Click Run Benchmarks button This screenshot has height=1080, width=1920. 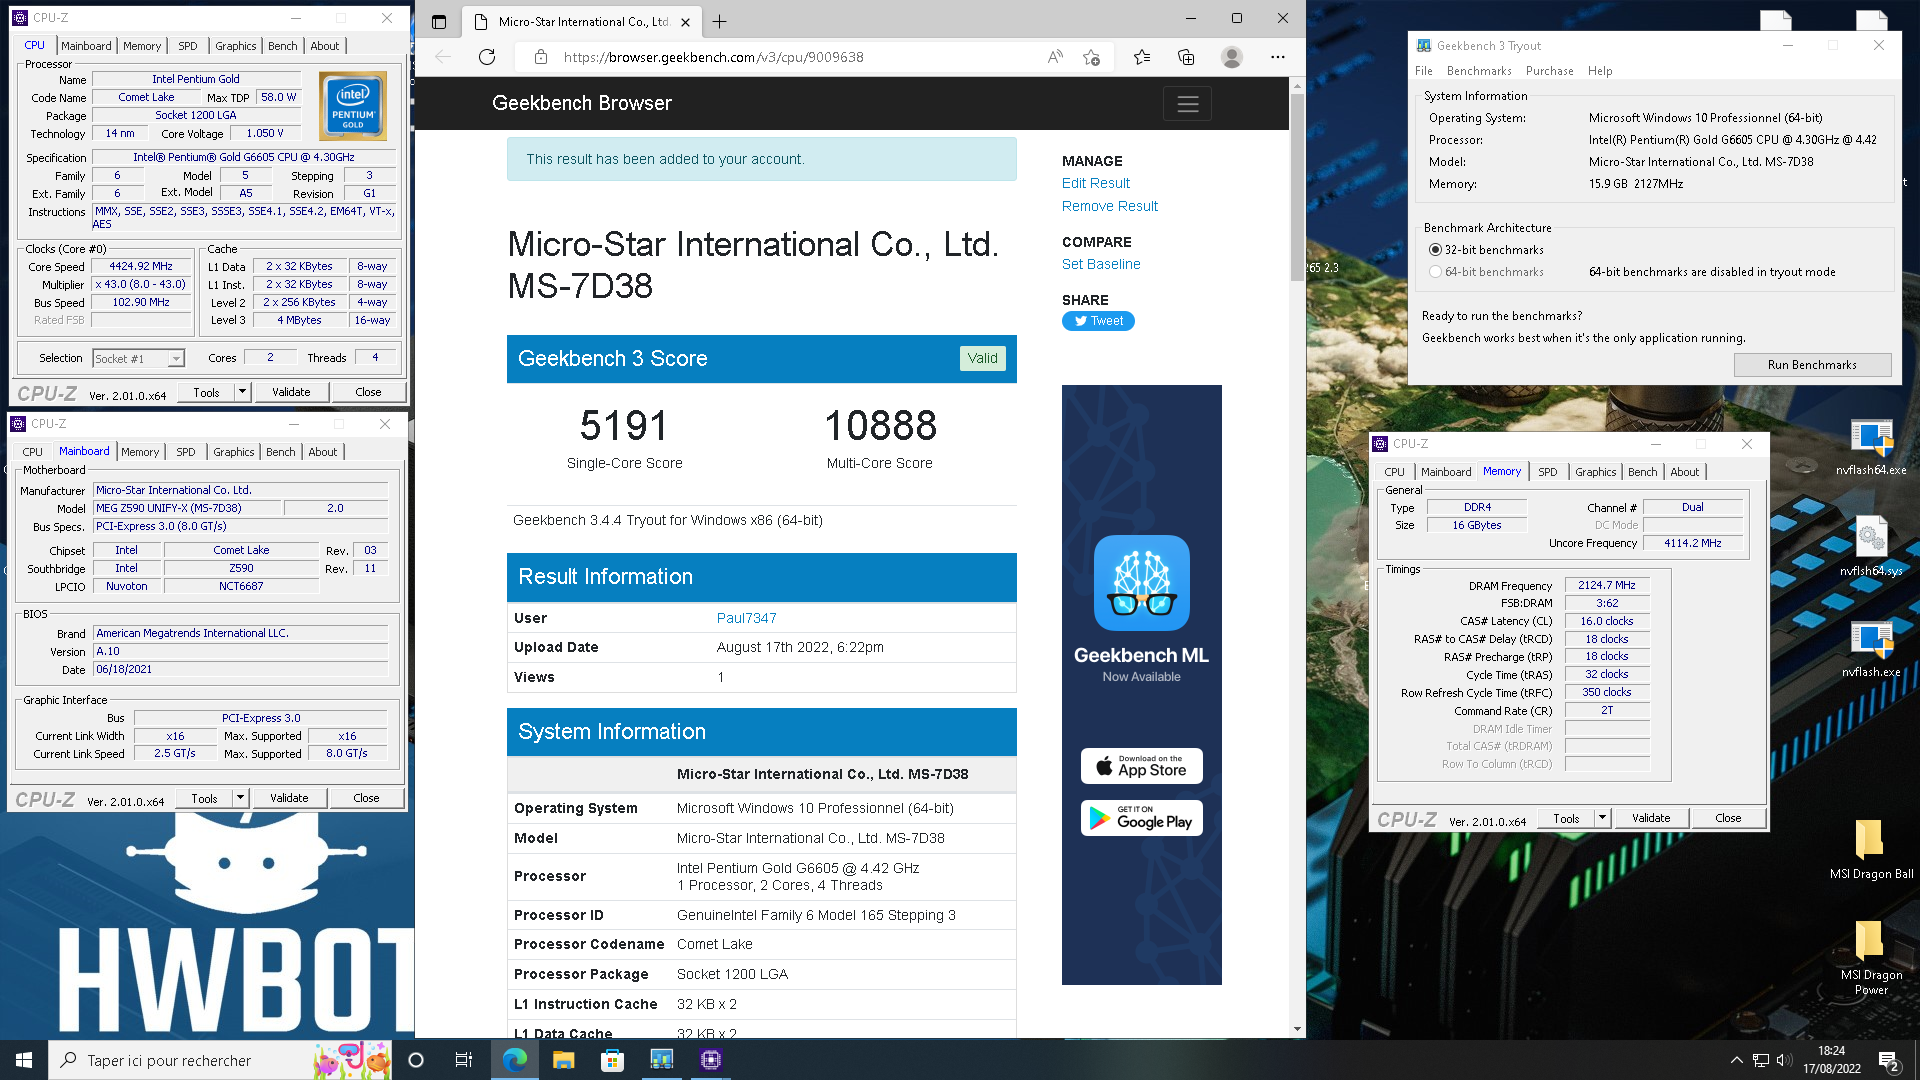pyautogui.click(x=1812, y=365)
